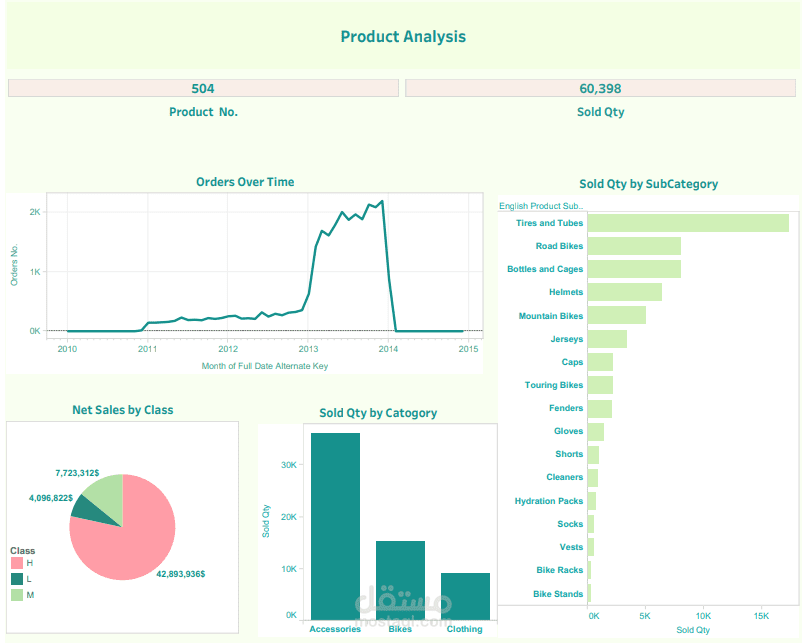
Task: Click the Gloves bar
Action: [595, 432]
